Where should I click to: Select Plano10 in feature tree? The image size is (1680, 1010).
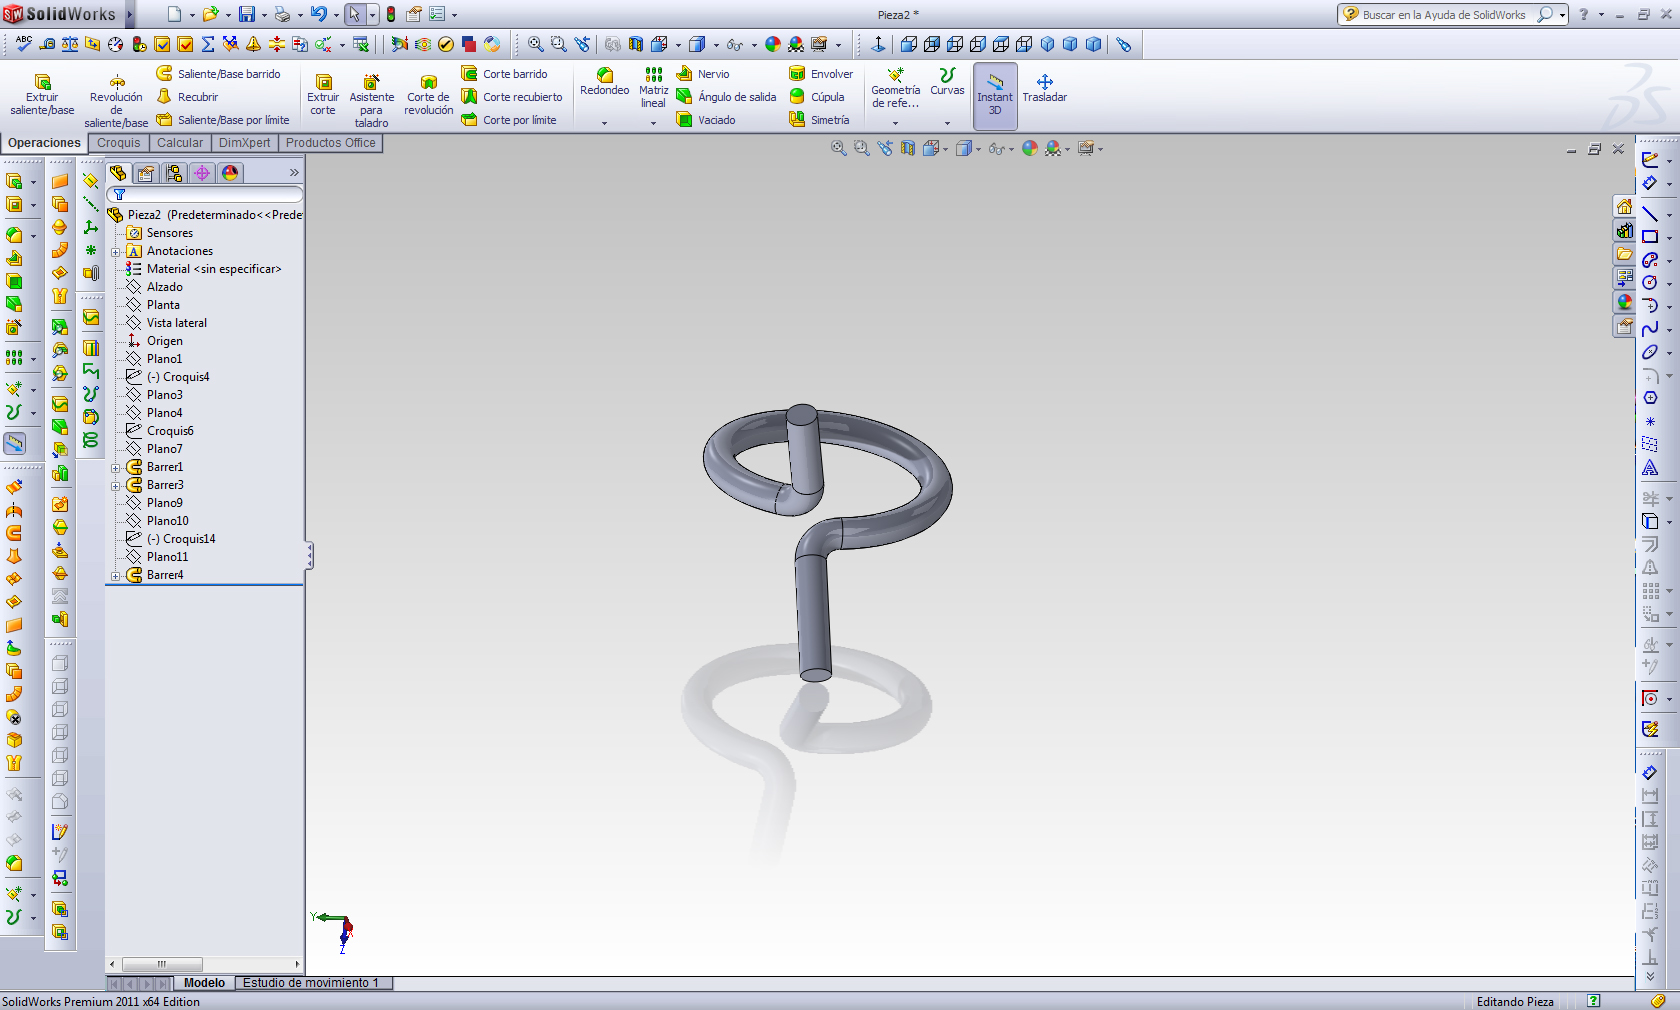(158, 521)
